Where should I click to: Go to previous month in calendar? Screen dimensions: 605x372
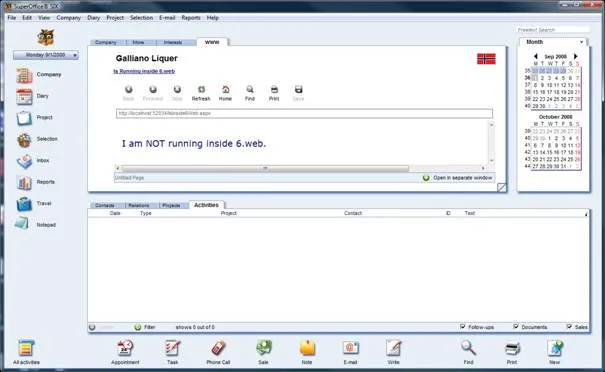click(536, 56)
